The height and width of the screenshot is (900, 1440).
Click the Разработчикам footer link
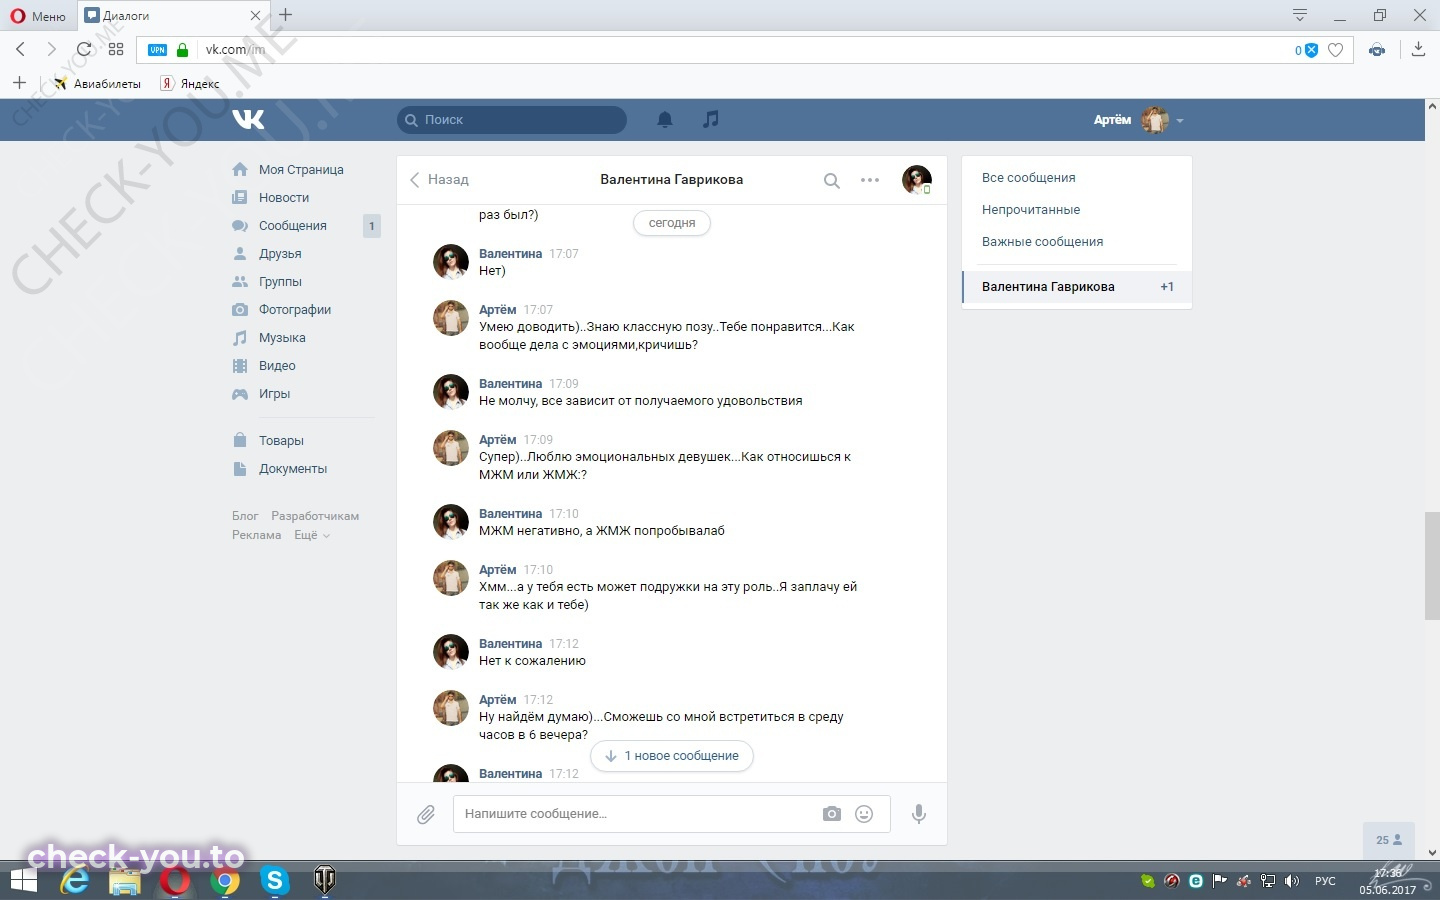315,516
